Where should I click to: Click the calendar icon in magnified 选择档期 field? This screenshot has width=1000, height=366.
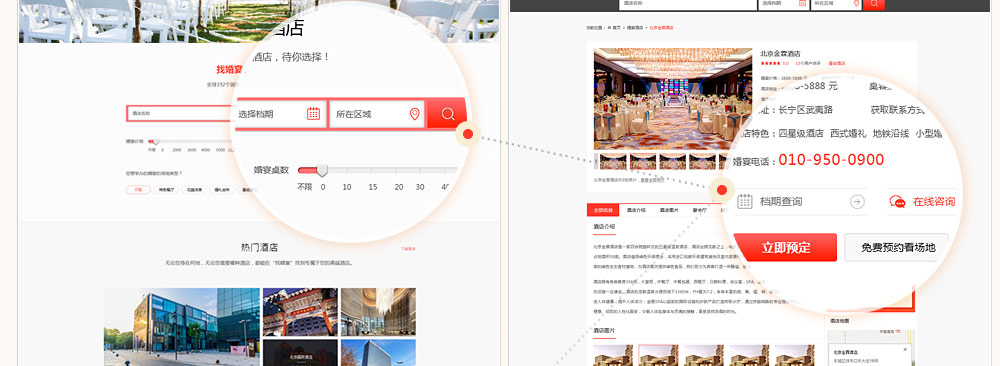point(313,113)
